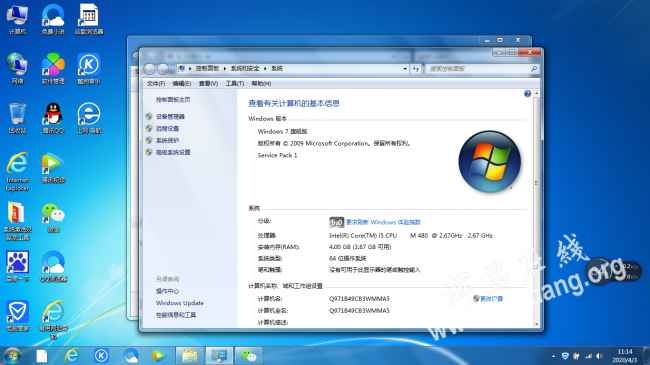Click the Windows 体验指数 refresh link
The width and height of the screenshot is (650, 365).
pyautogui.click(x=383, y=222)
